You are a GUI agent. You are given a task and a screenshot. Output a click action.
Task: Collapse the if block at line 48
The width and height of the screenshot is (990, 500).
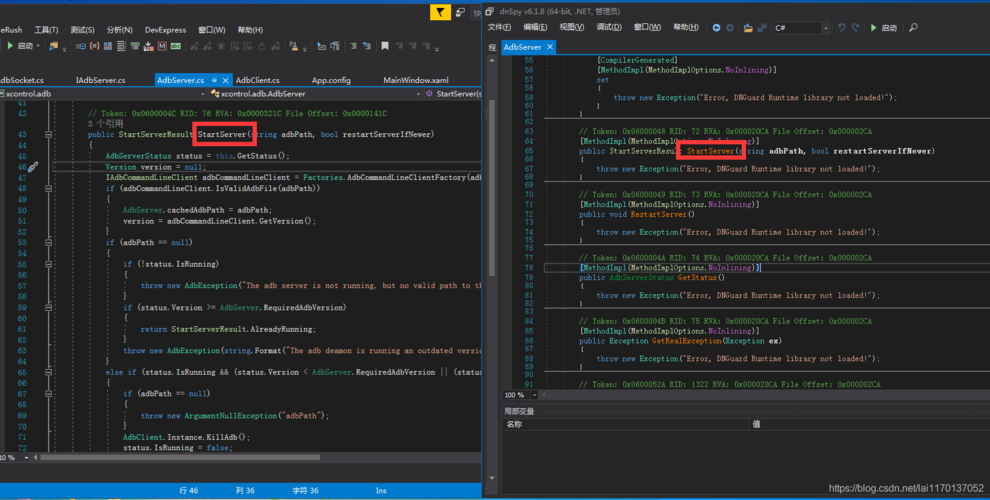pyautogui.click(x=49, y=188)
